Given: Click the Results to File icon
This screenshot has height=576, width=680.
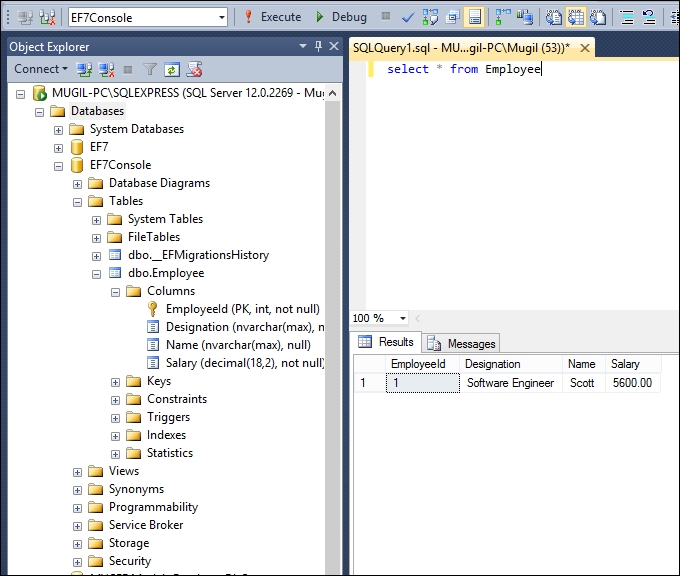Looking at the screenshot, I should point(598,17).
